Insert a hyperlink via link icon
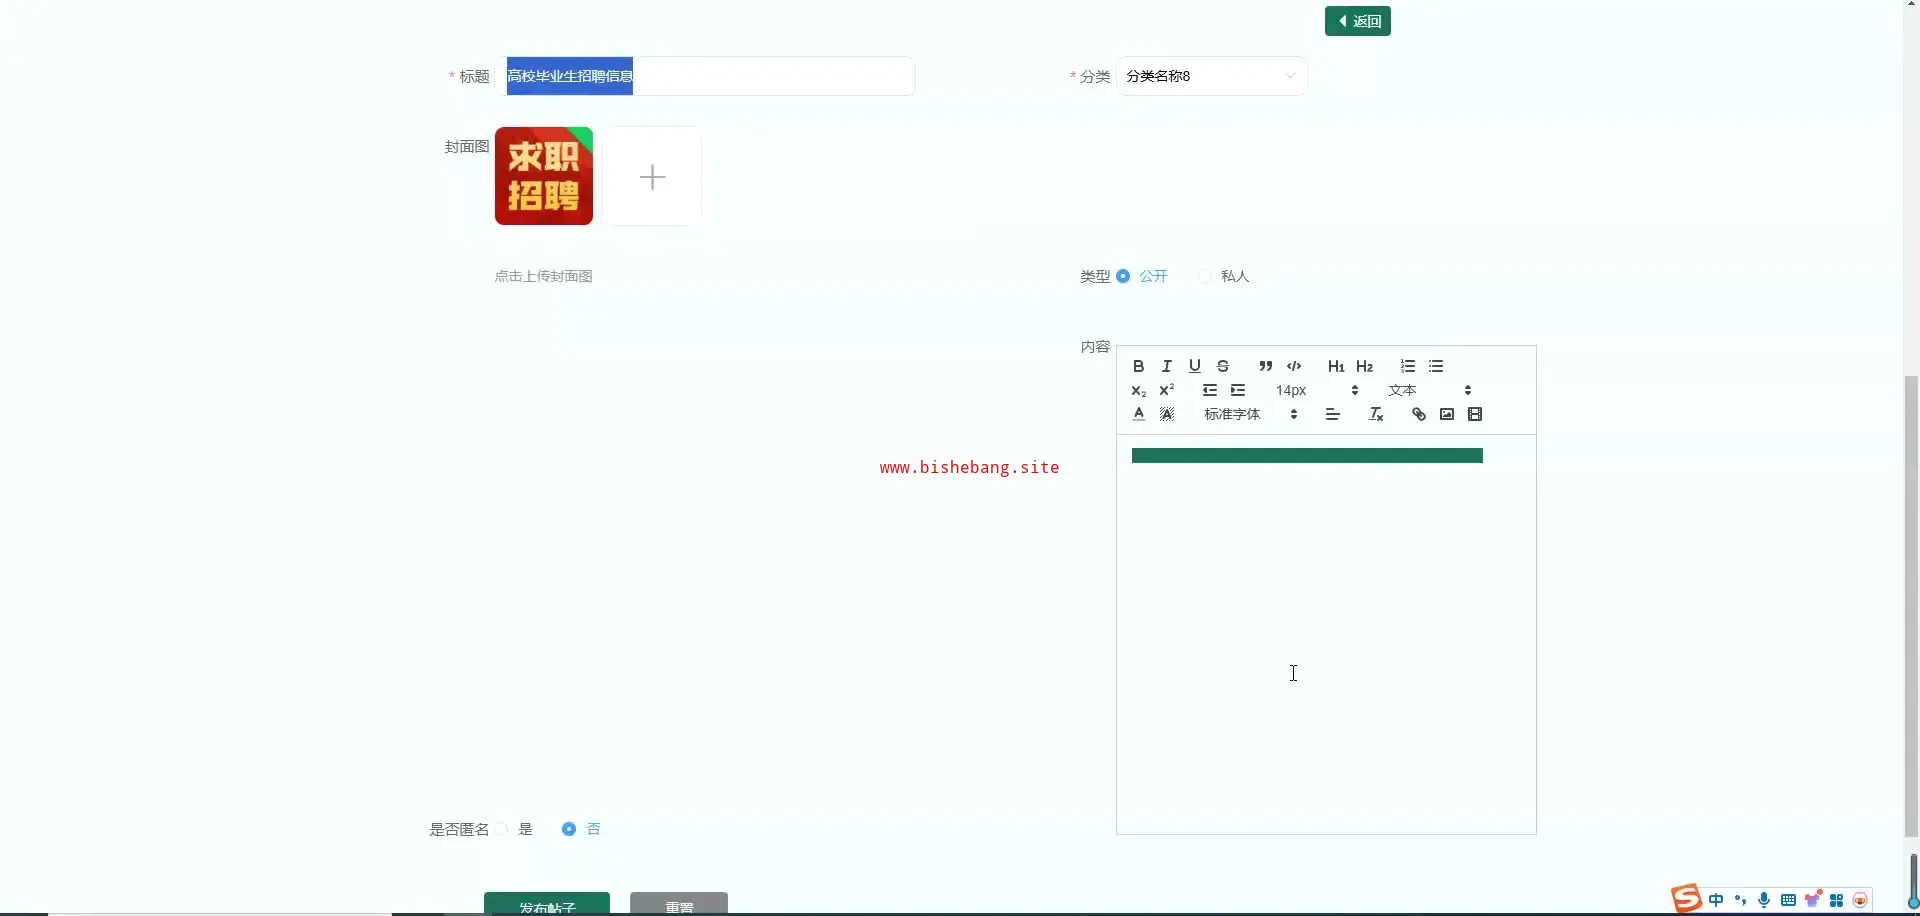 (1418, 414)
